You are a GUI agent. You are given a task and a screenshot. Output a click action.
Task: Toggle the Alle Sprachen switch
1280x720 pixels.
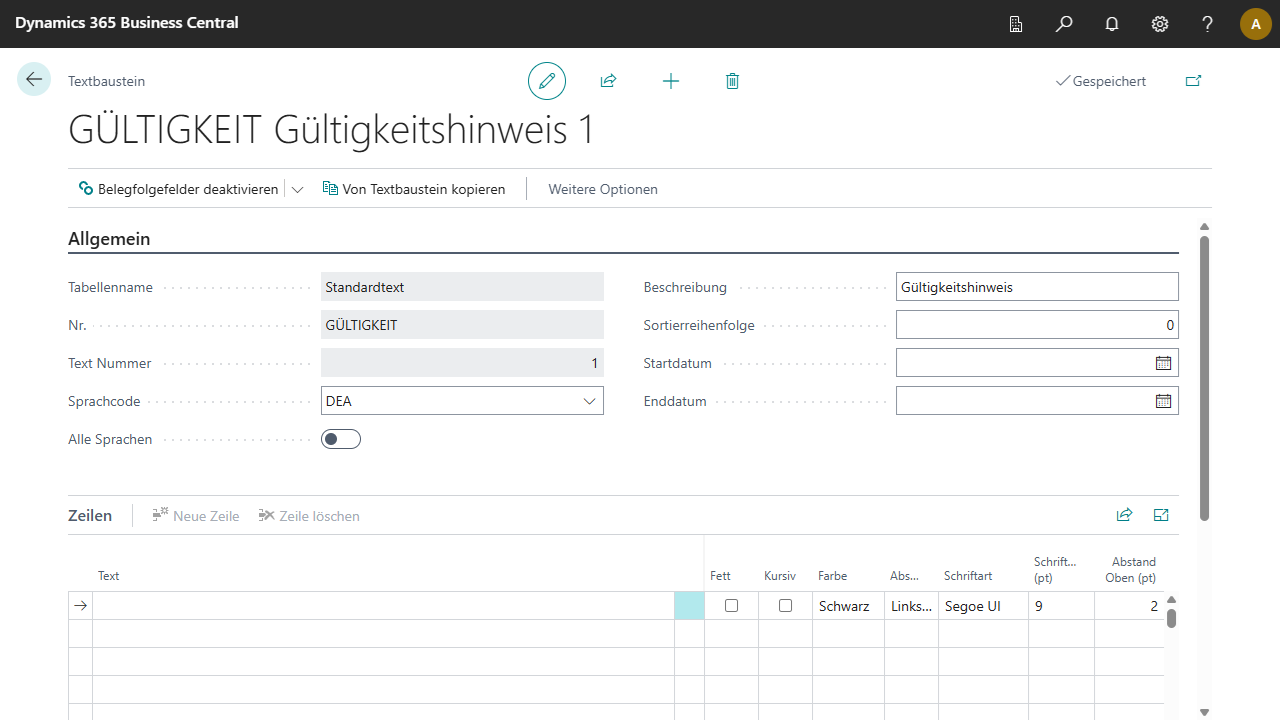point(341,439)
